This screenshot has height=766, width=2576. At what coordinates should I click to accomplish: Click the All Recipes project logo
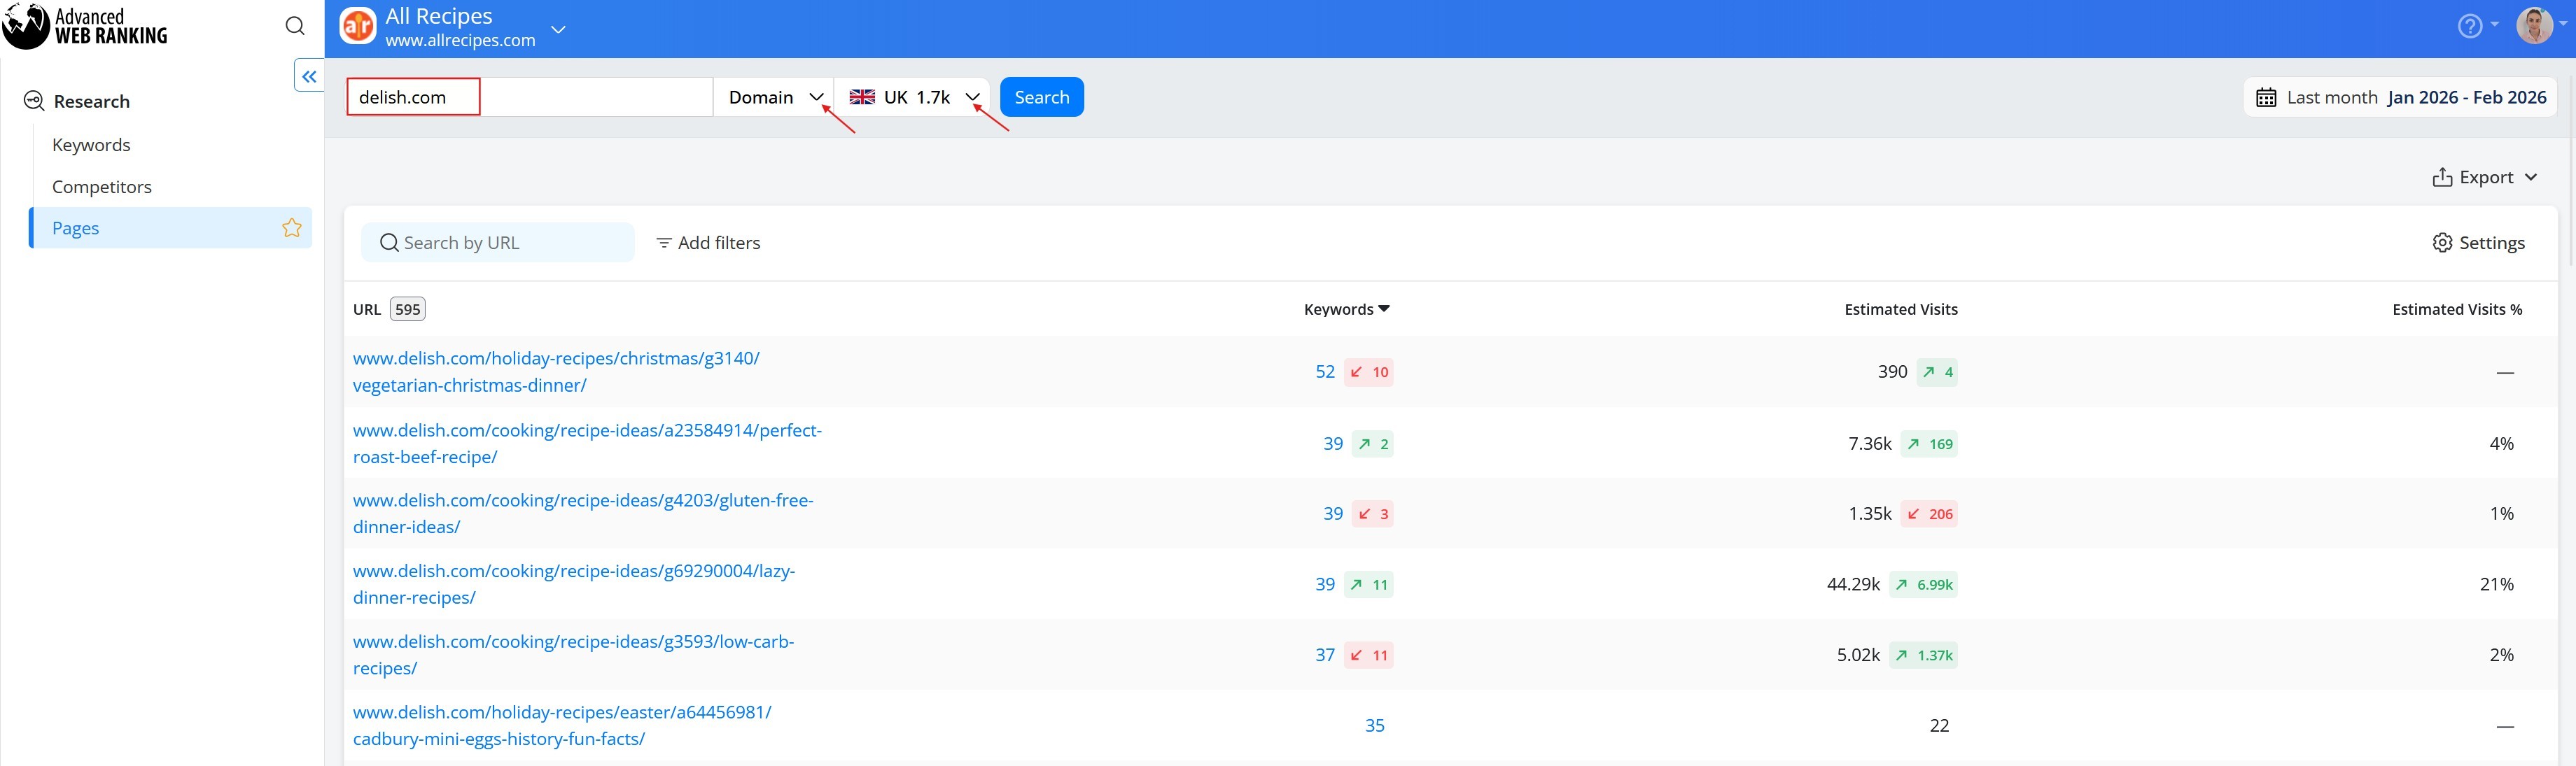coord(358,27)
